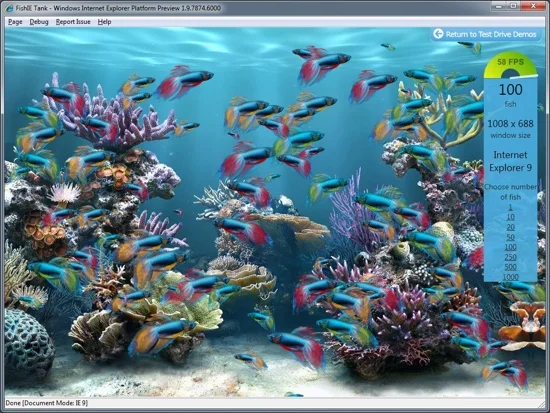Set number of fish to 1

(x=510, y=207)
